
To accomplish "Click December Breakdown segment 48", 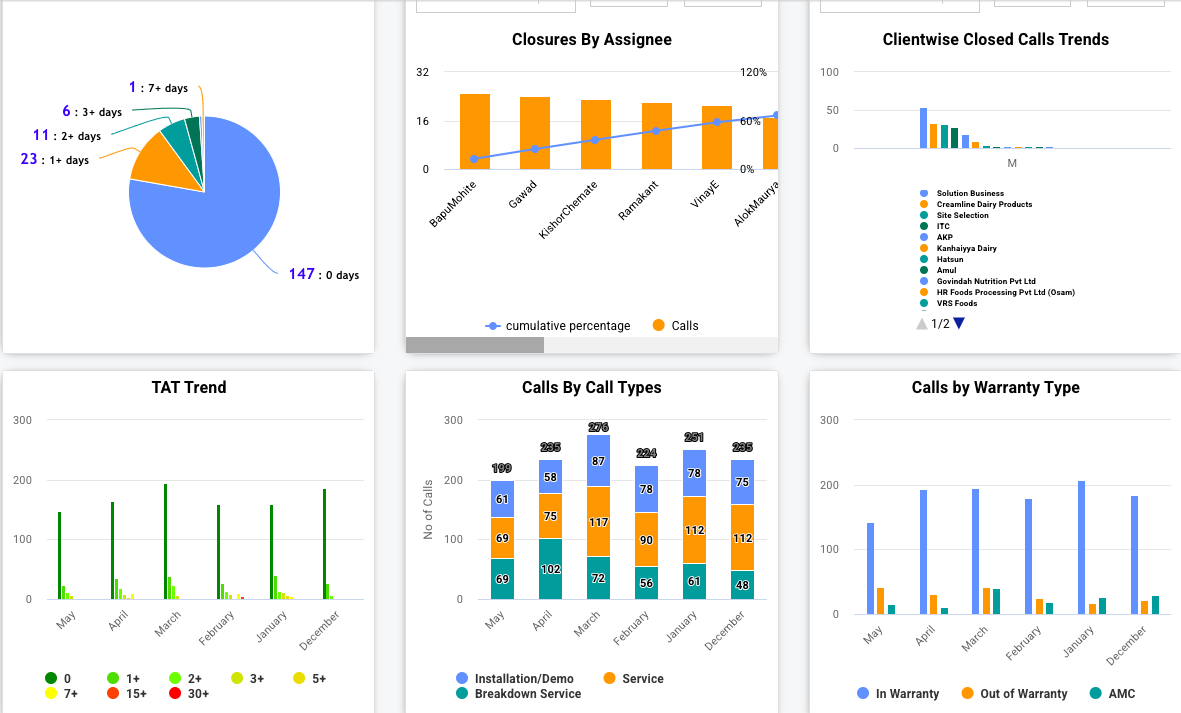I will coord(743,585).
